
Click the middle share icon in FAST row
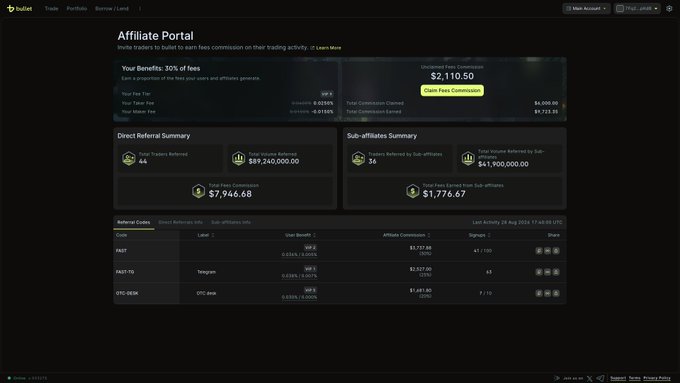[x=547, y=251]
